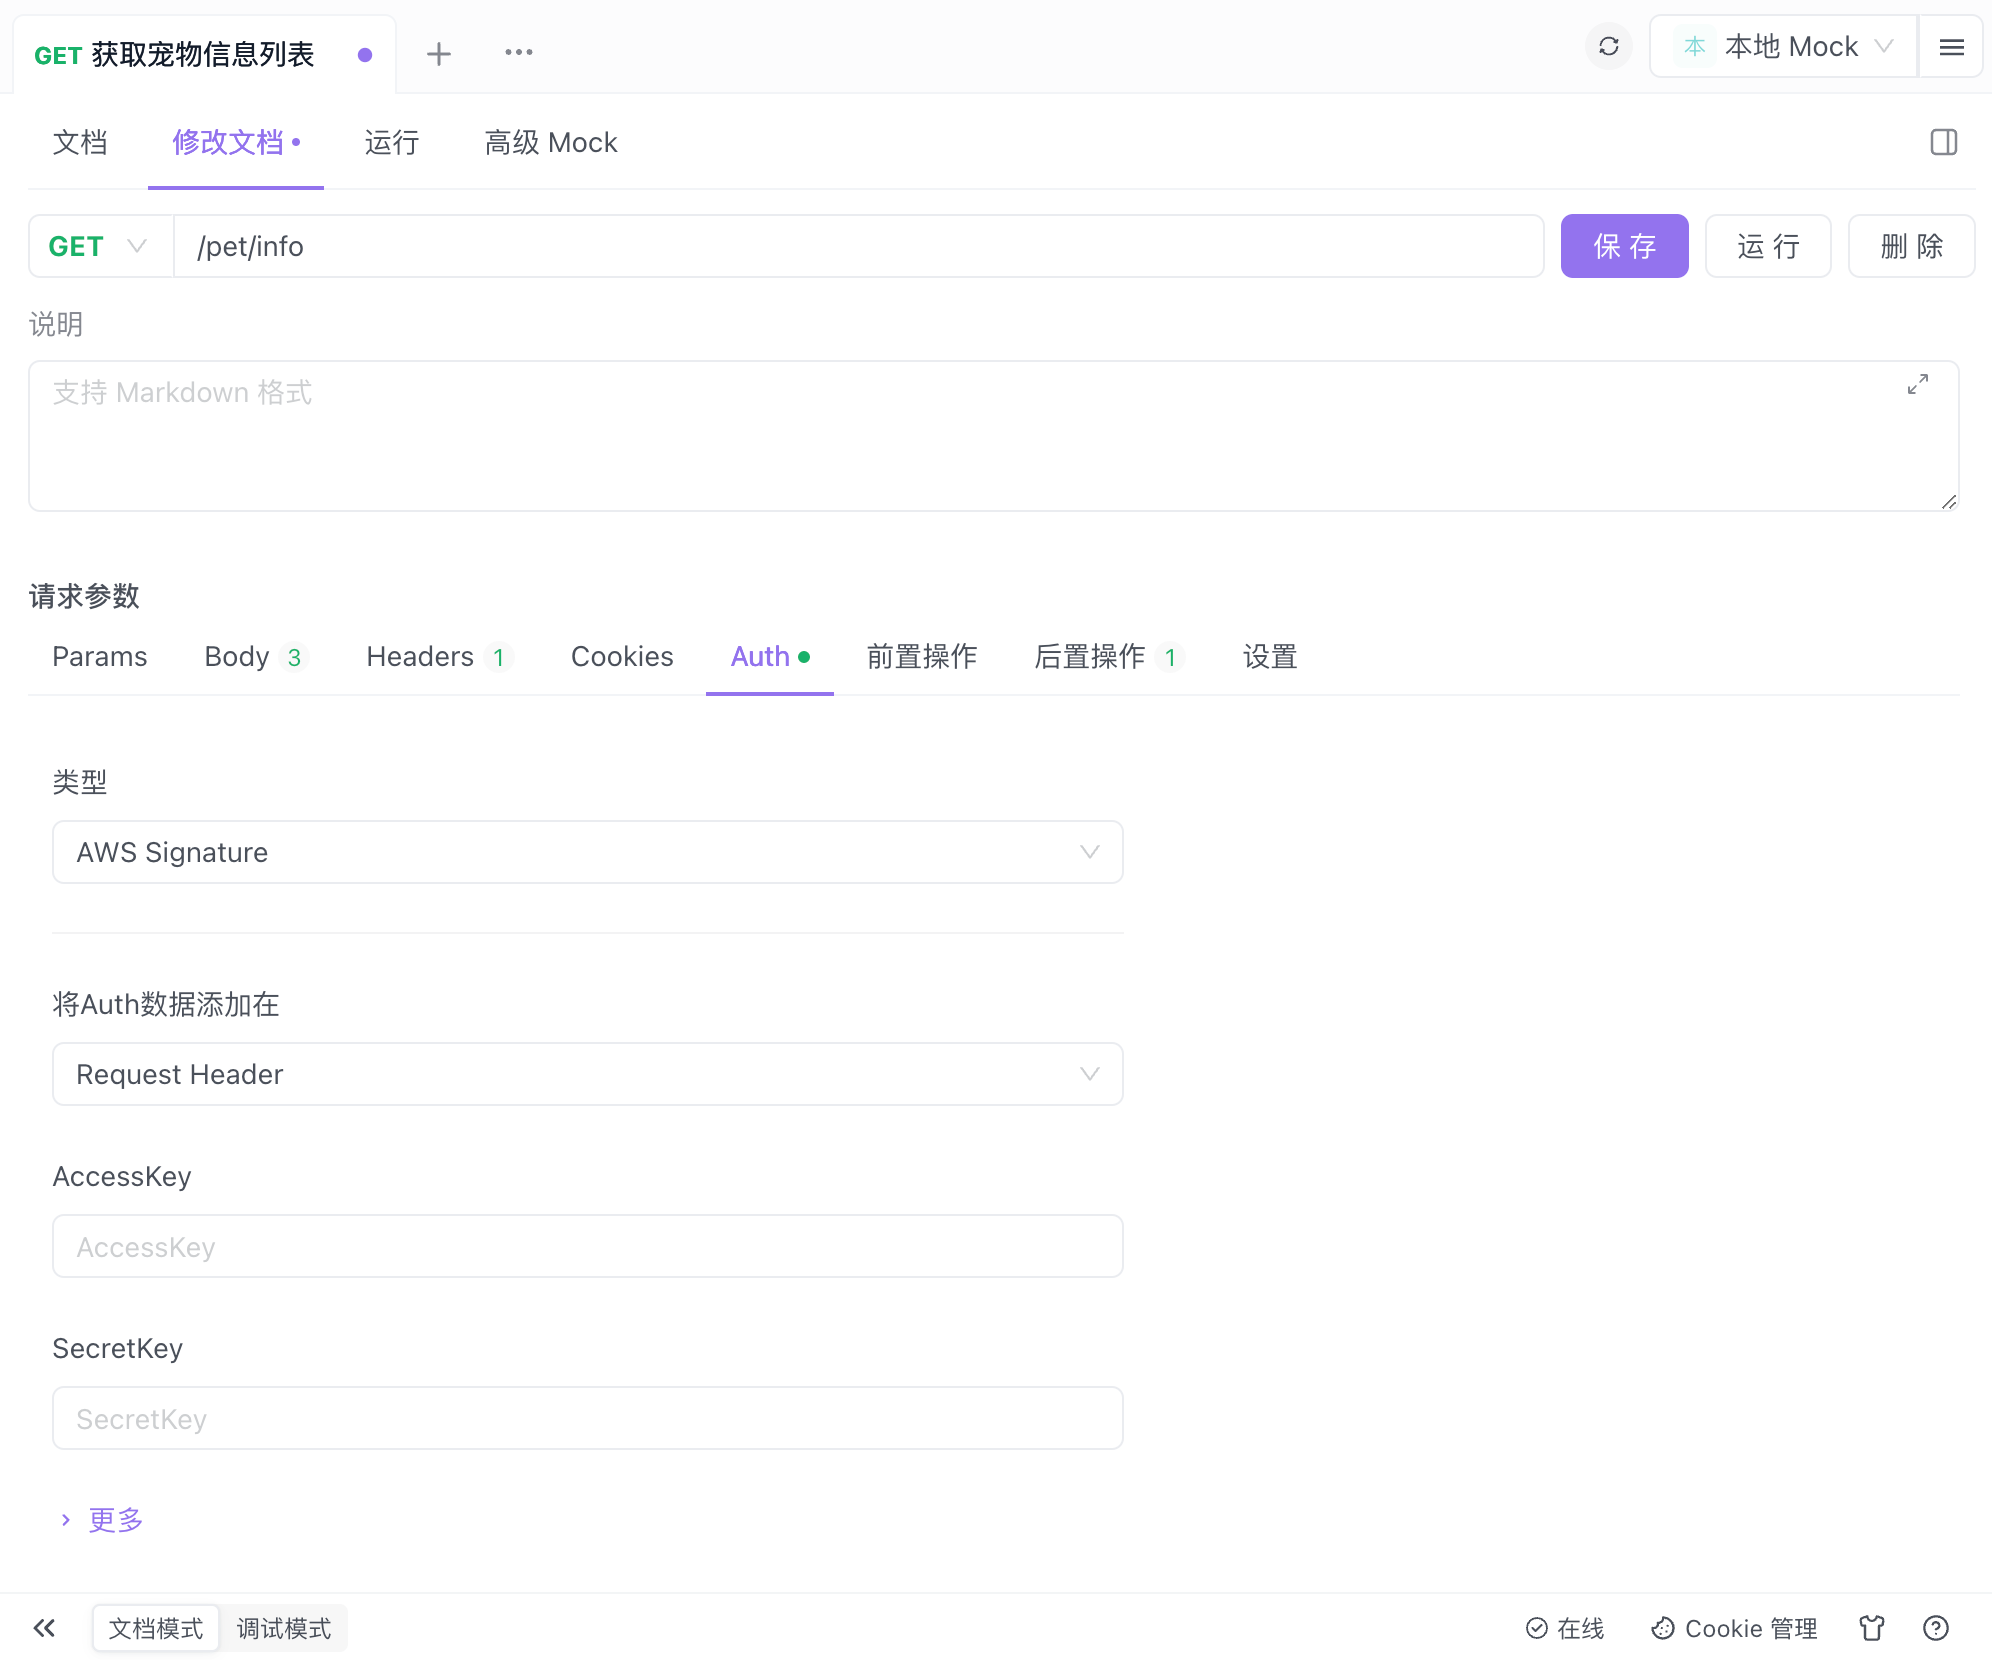Open the hamburger menu icon
The image size is (1992, 1660).
pos(1951,47)
